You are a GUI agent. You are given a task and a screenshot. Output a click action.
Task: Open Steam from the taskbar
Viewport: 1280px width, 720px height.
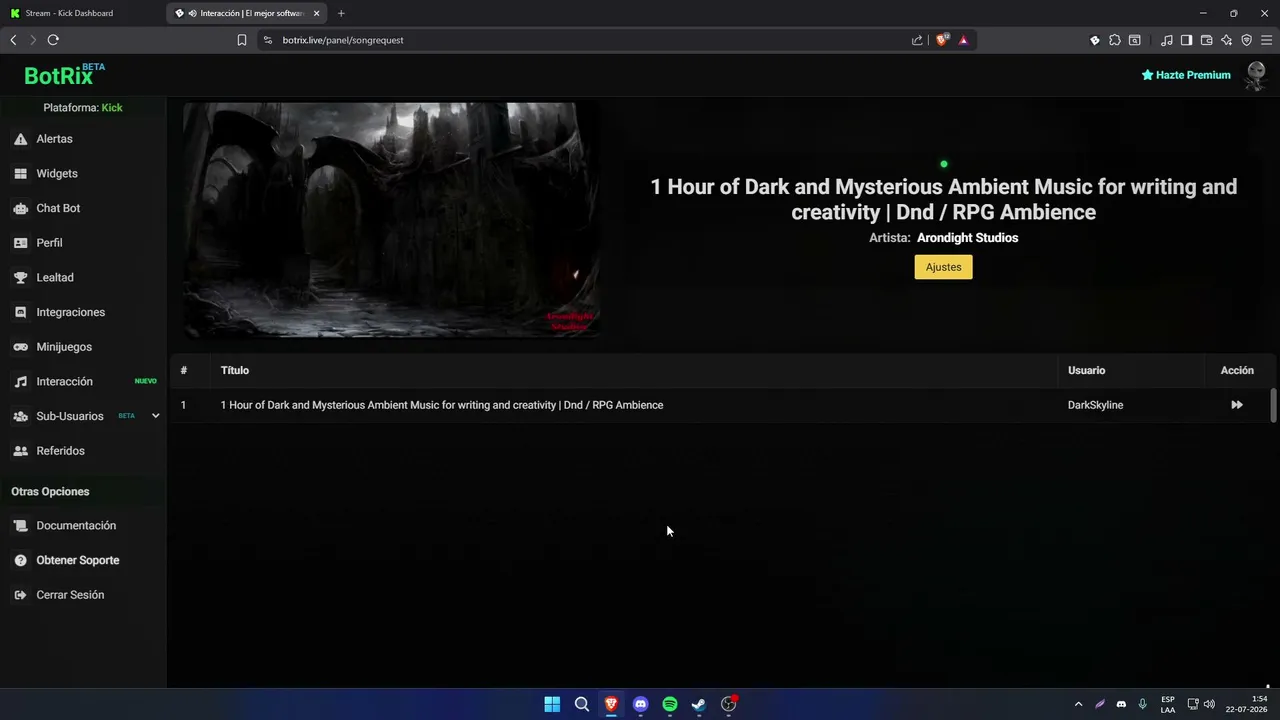click(699, 704)
